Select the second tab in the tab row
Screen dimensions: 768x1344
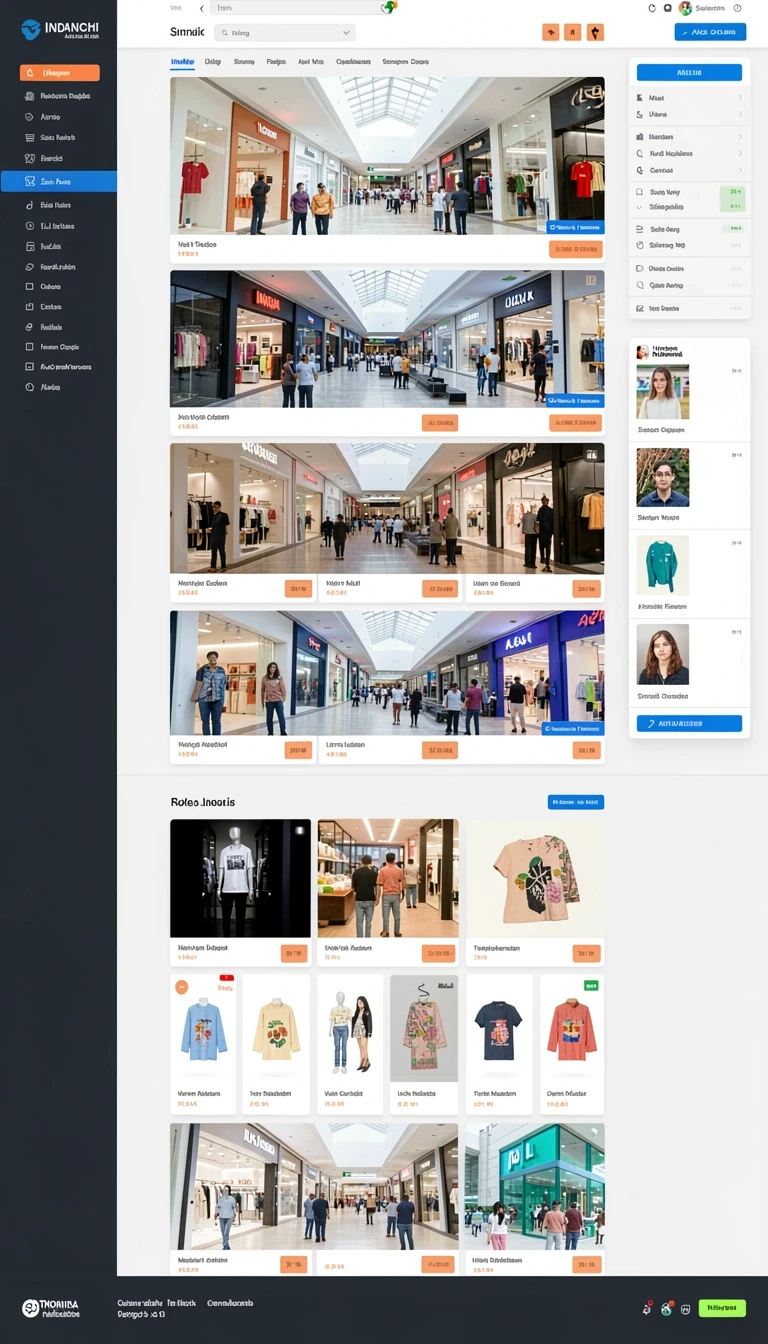(213, 62)
